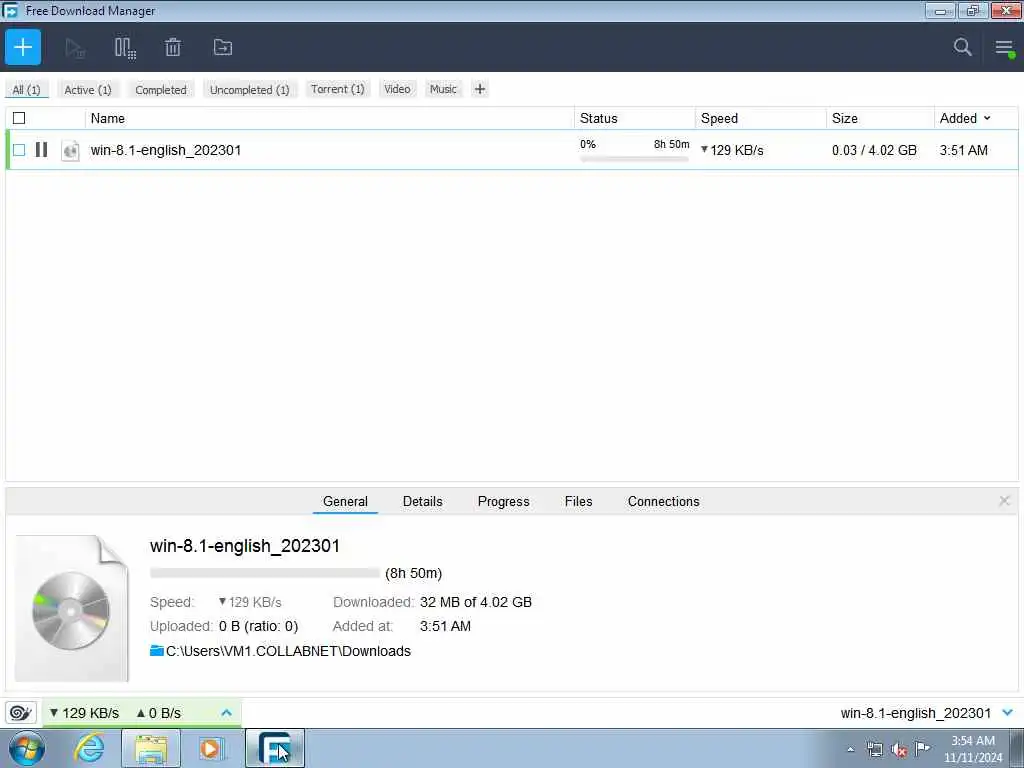The height and width of the screenshot is (768, 1024).
Task: Click the trash Delete download icon
Action: click(x=173, y=47)
